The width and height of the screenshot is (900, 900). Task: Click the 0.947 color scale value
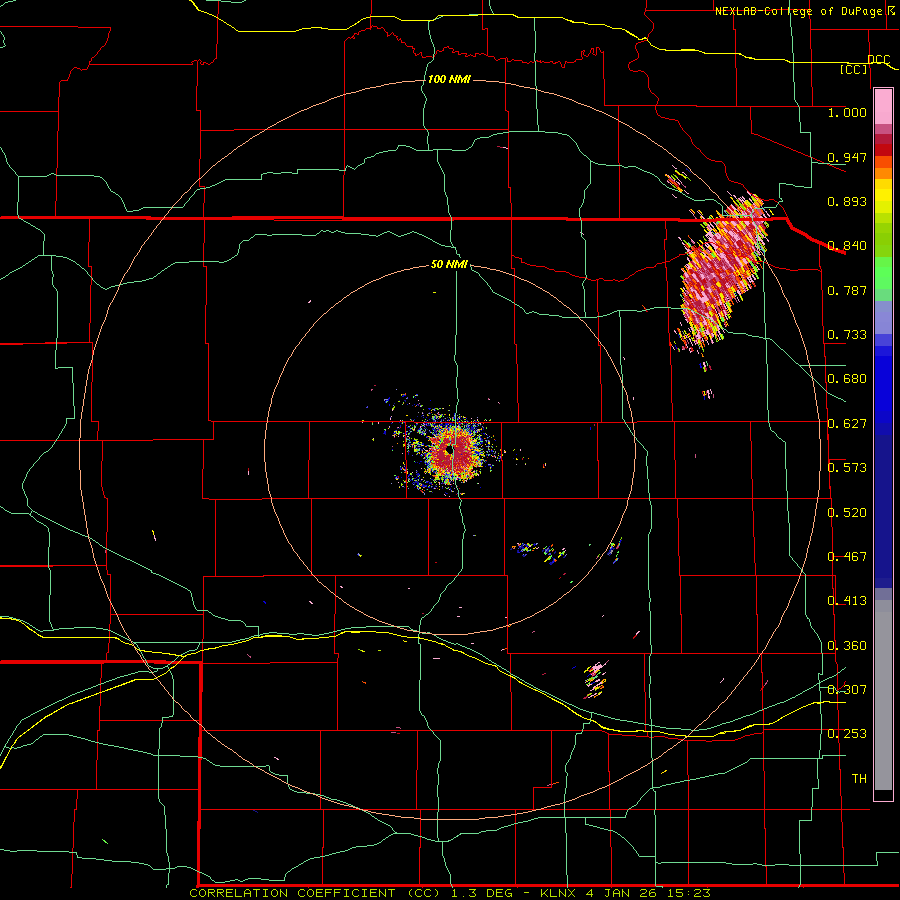click(847, 157)
